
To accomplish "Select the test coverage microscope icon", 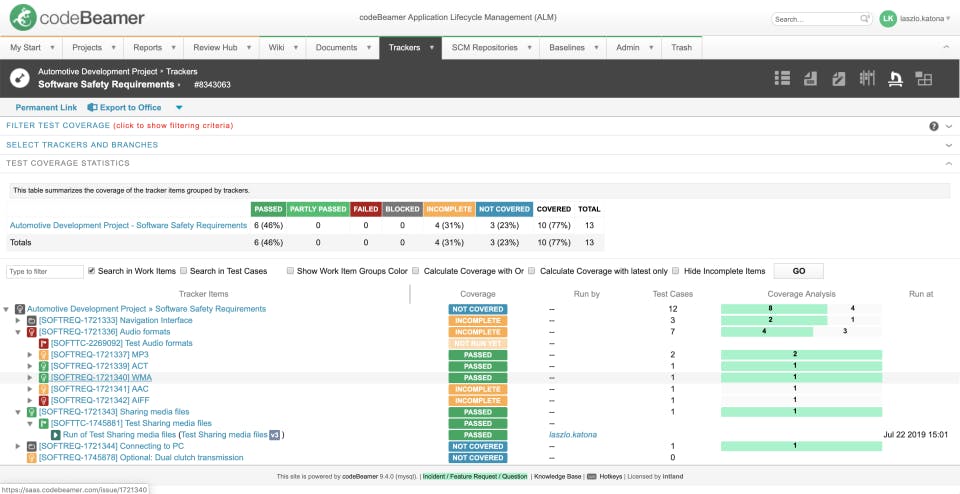I will [x=896, y=78].
